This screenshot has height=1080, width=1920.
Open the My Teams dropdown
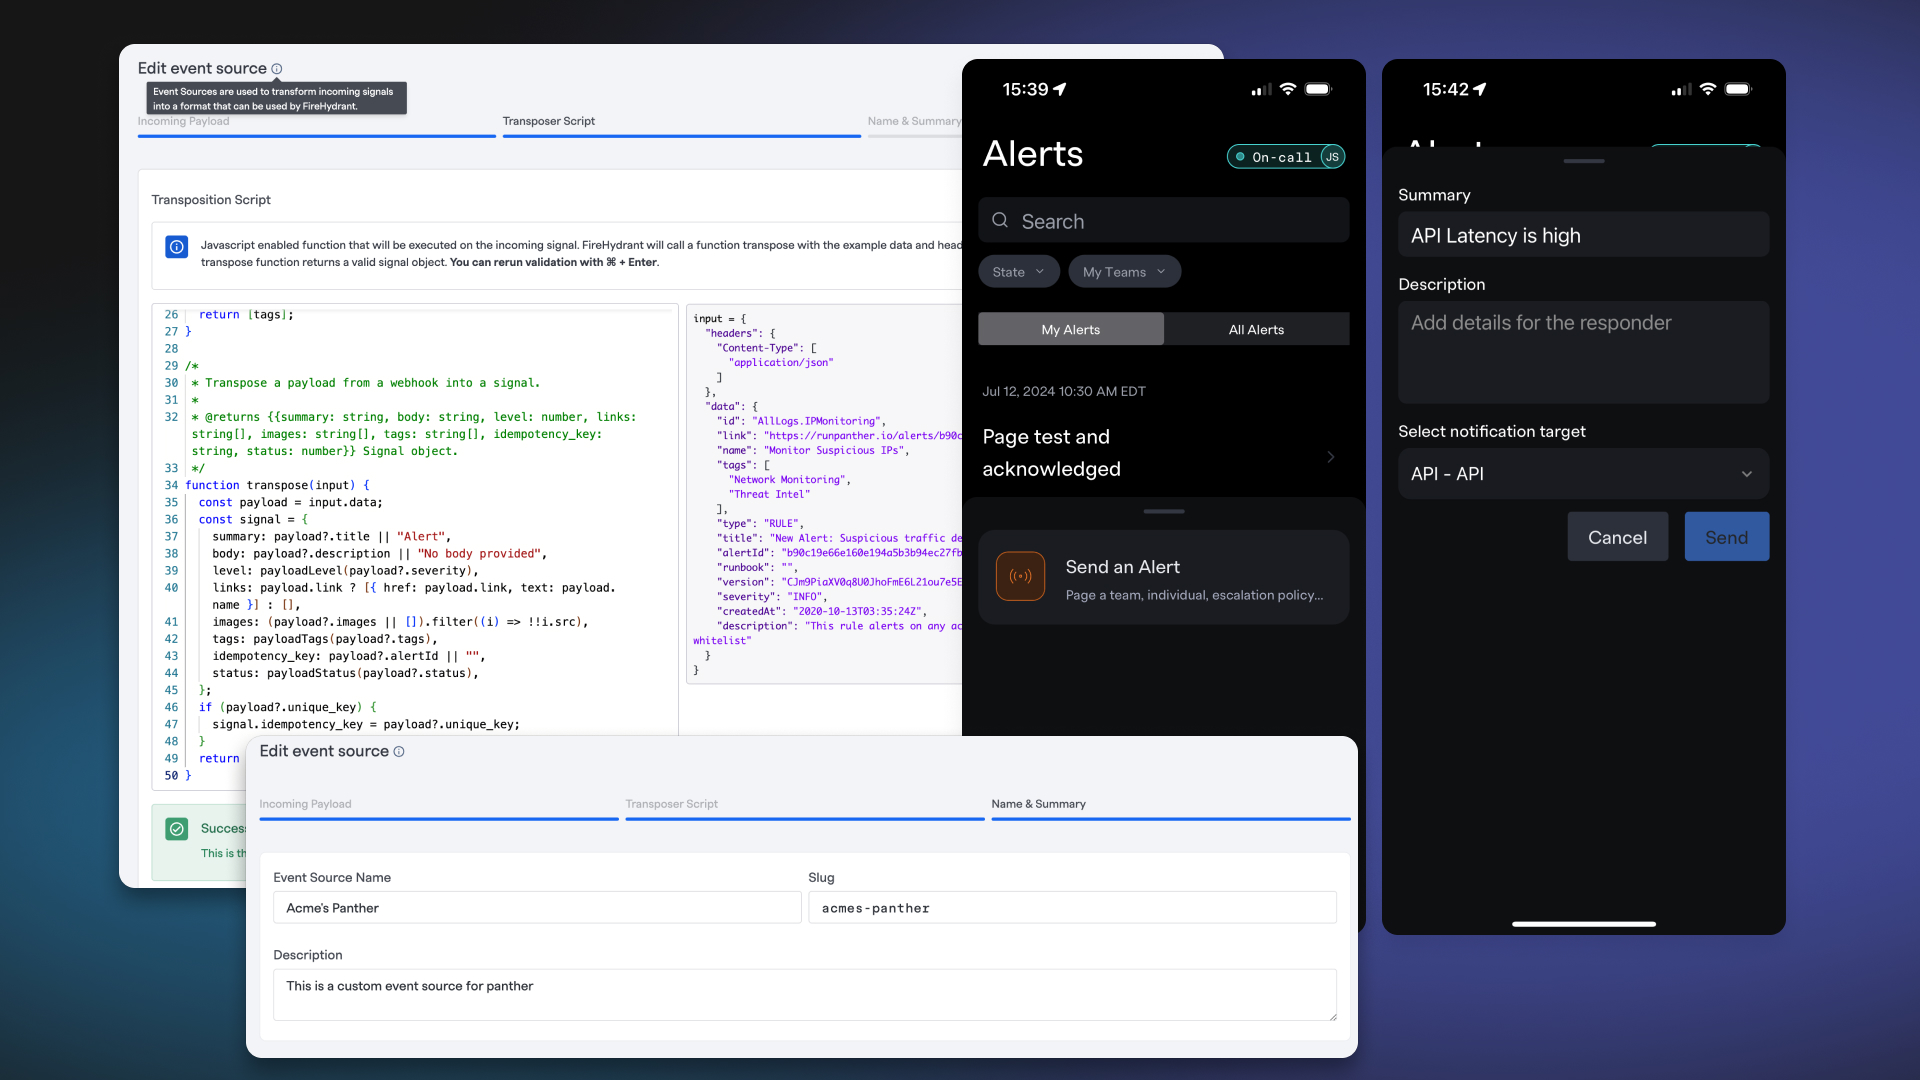[x=1124, y=271]
